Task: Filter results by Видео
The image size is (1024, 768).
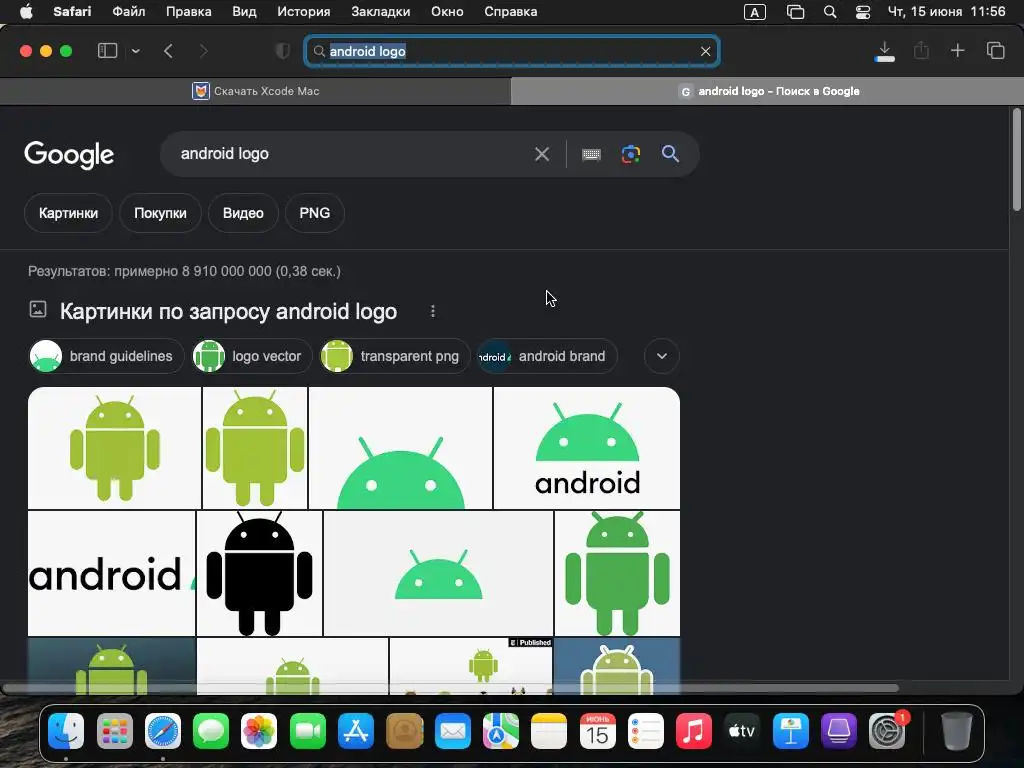Action: (243, 213)
